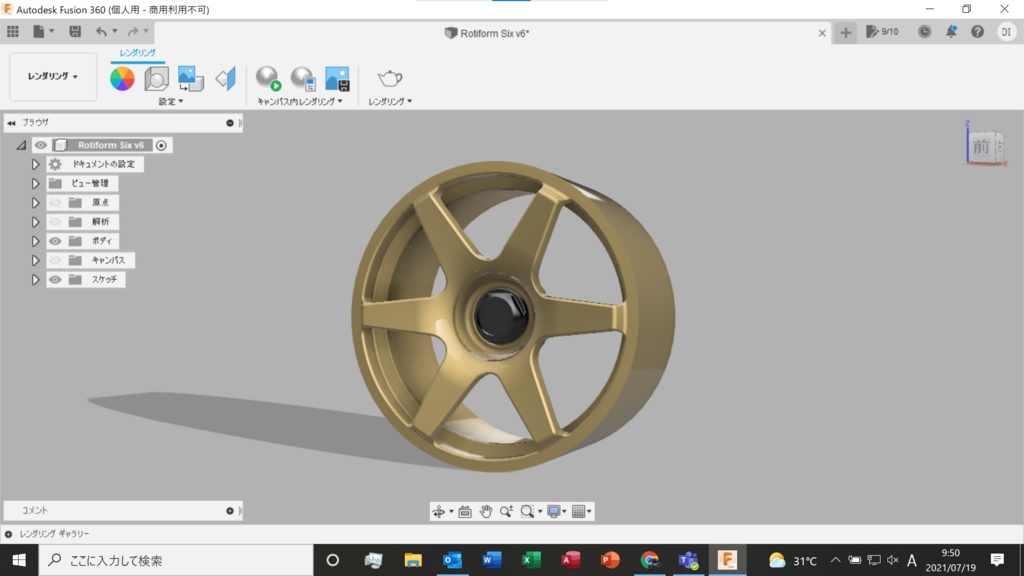The width and height of the screenshot is (1024, 576).
Task: Save the document with disk icon
Action: point(75,31)
